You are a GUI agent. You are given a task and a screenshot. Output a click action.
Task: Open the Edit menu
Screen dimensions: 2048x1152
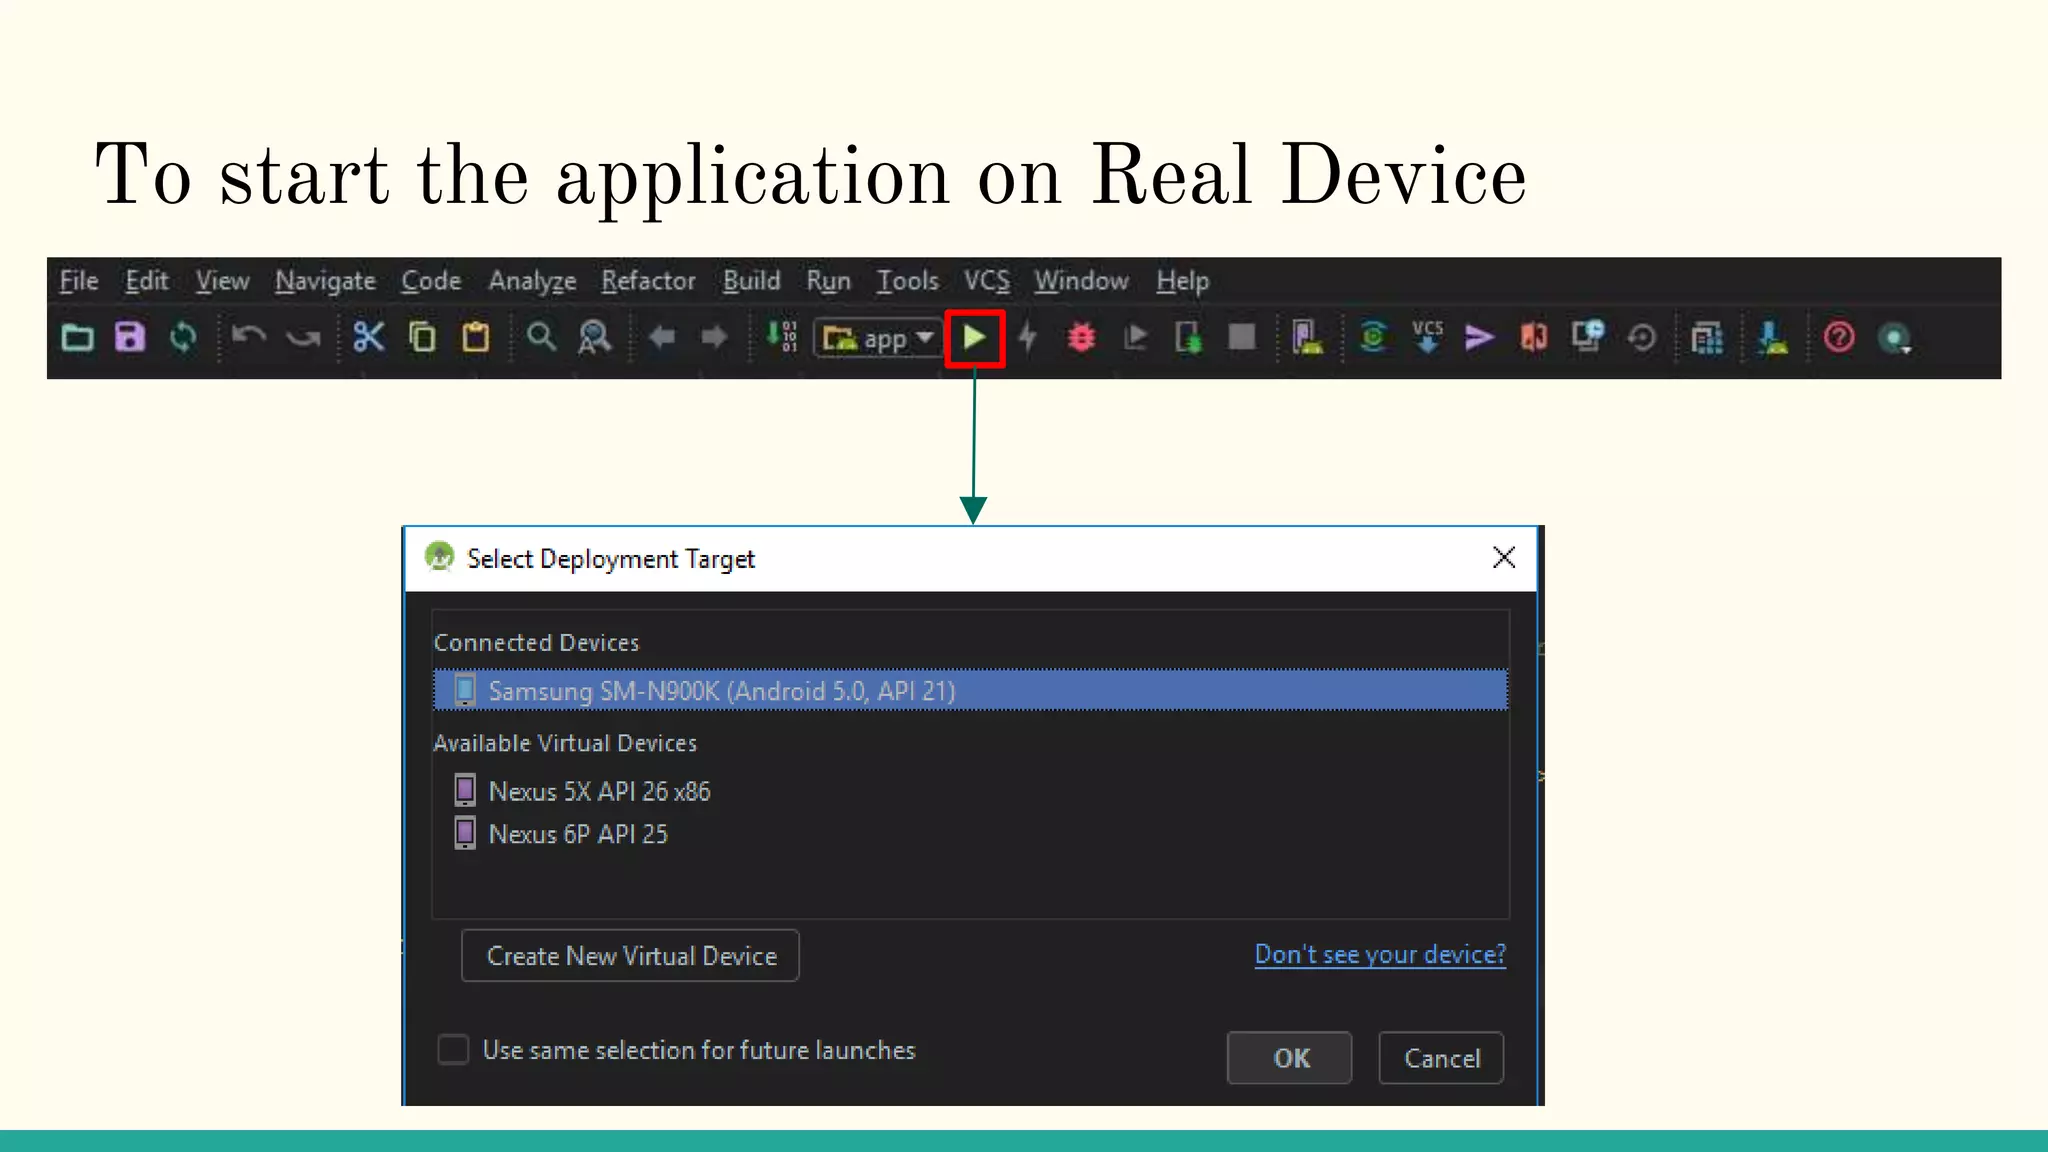[x=146, y=281]
